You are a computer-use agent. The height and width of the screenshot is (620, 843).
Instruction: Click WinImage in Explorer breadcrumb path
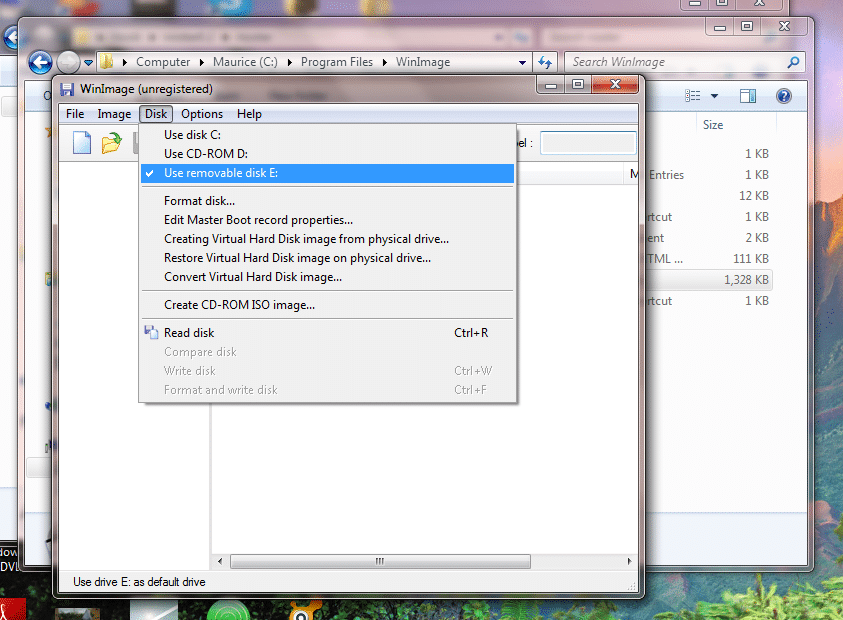[423, 62]
